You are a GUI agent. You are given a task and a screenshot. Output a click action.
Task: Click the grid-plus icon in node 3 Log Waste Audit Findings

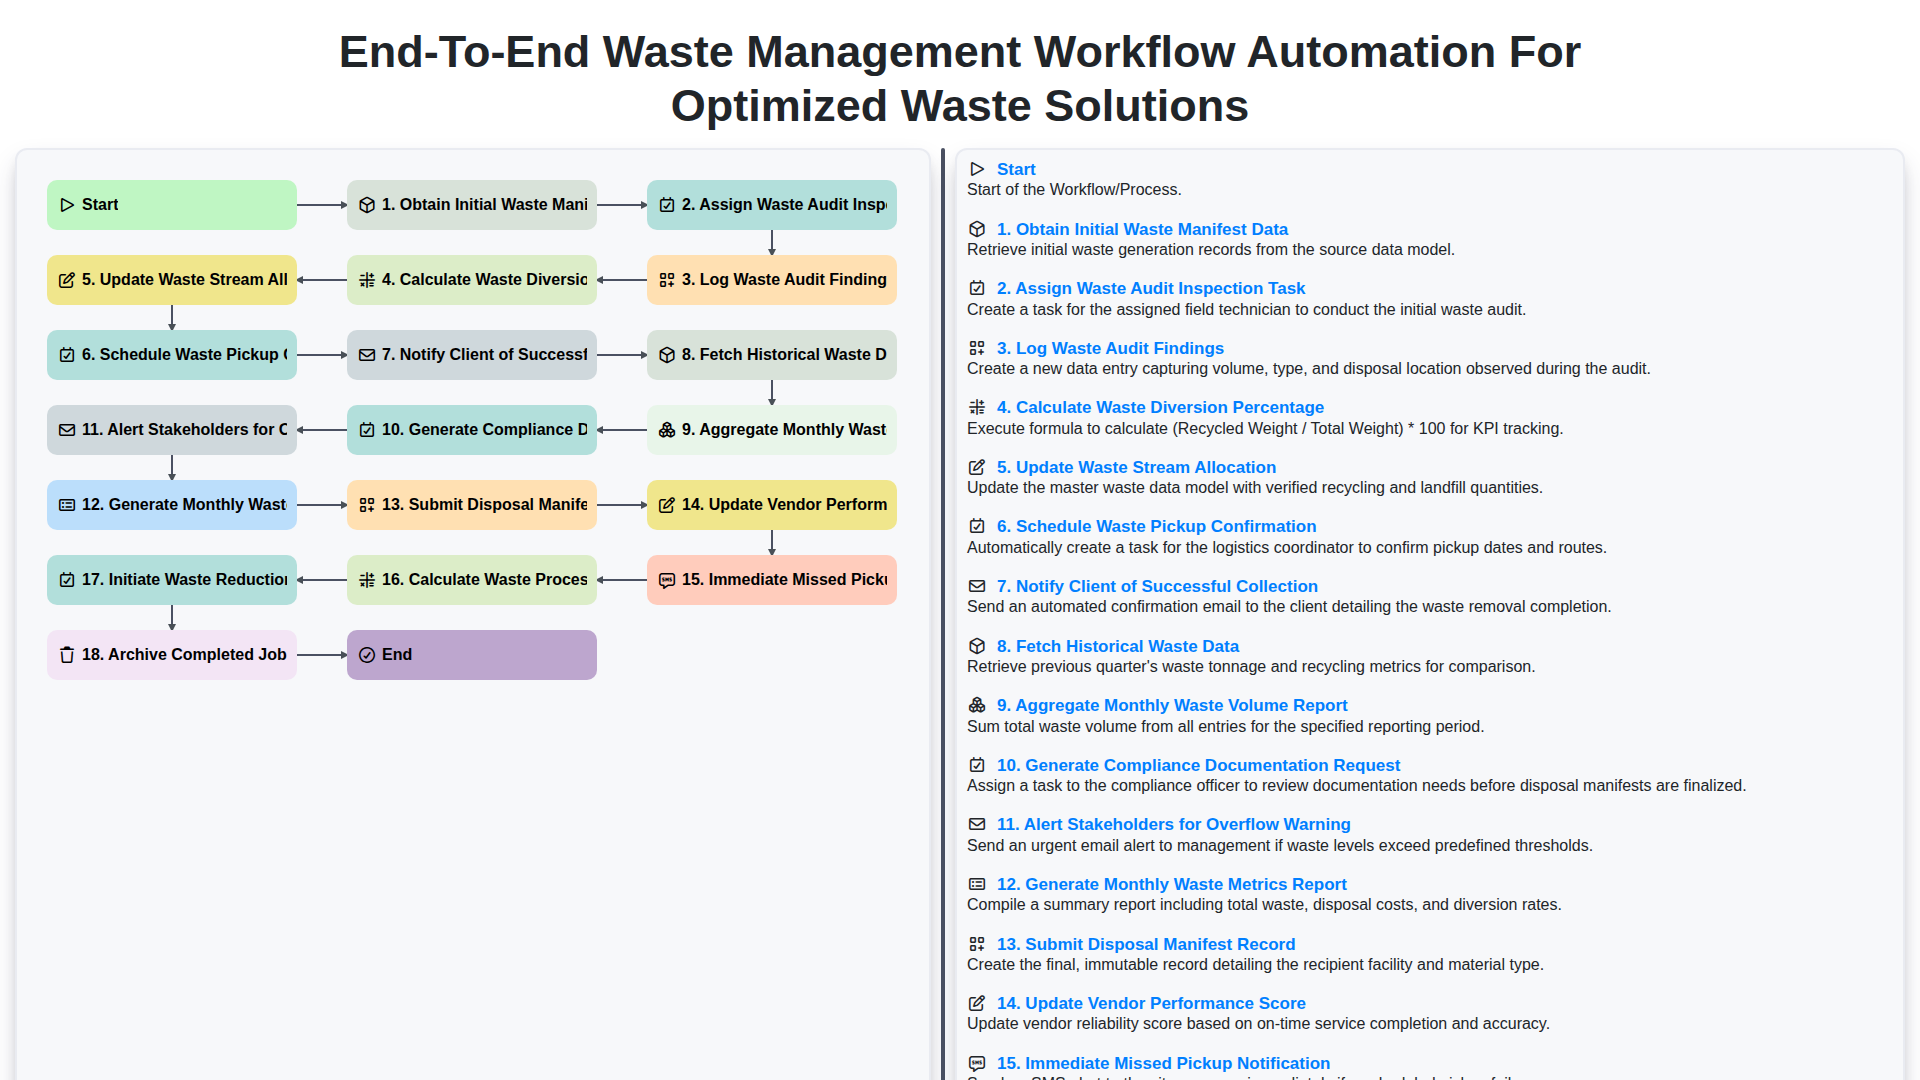[x=667, y=280]
